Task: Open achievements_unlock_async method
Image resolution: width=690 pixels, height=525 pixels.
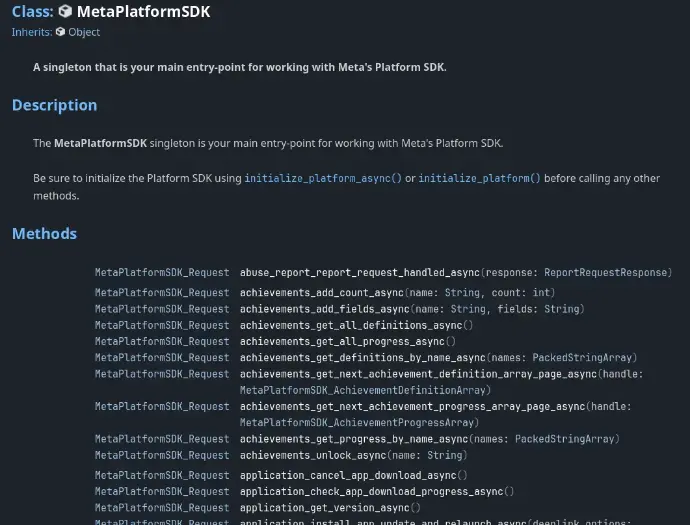Action: point(313,455)
